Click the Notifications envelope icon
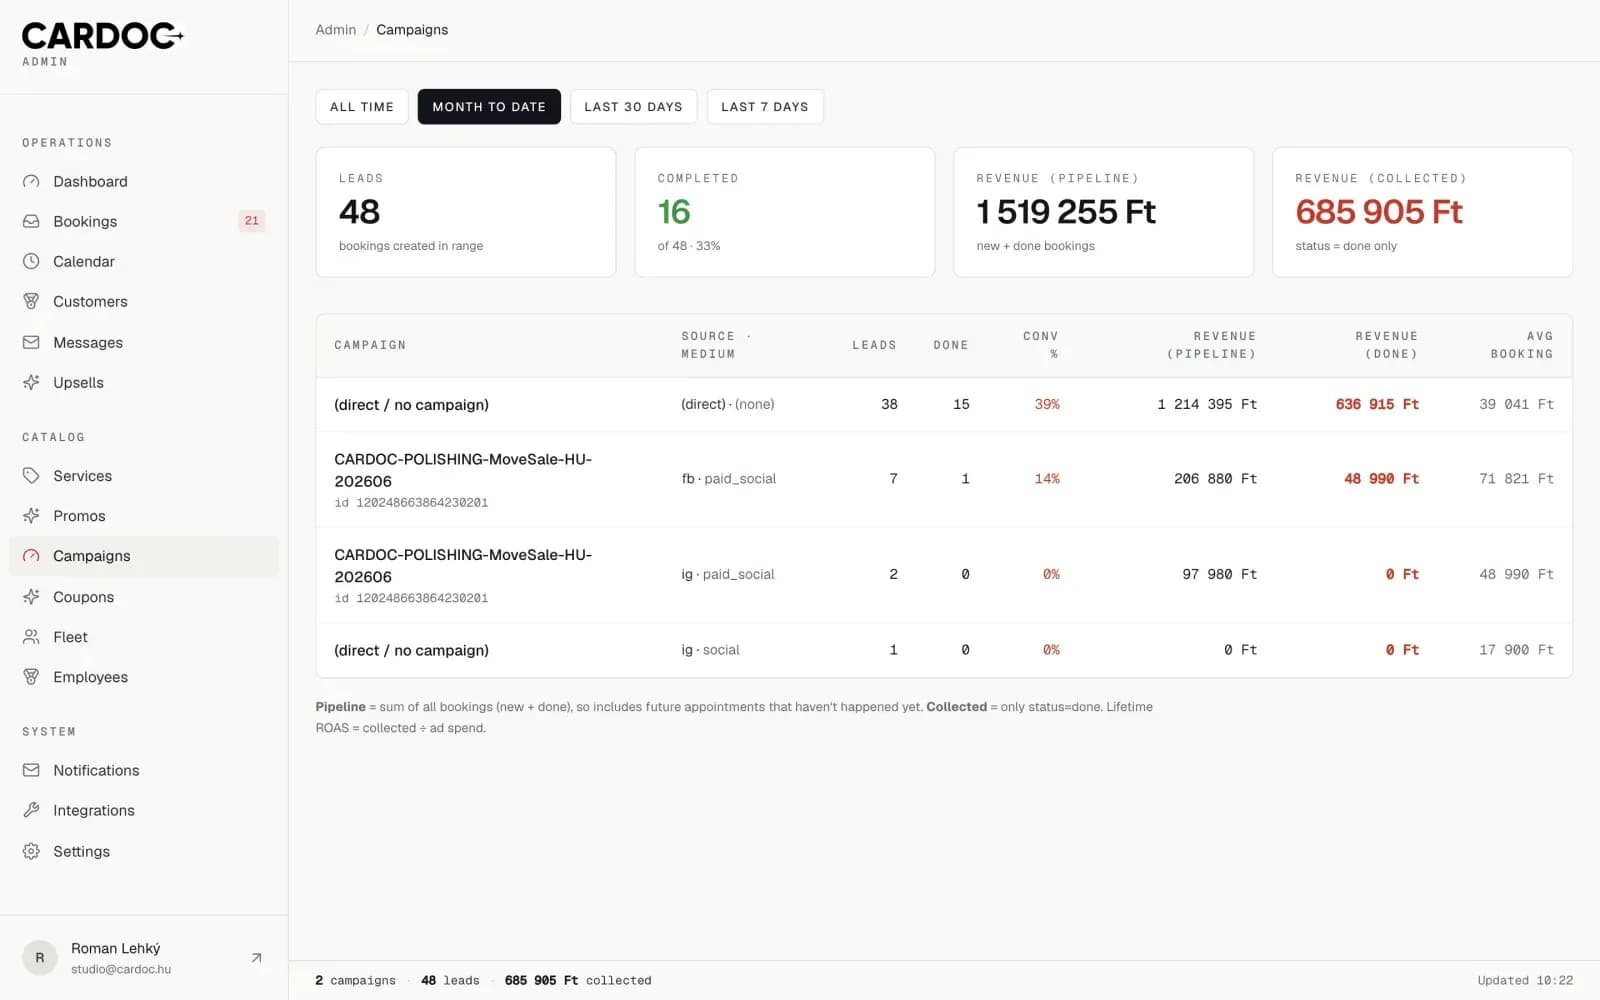The image size is (1600, 1000). click(31, 770)
